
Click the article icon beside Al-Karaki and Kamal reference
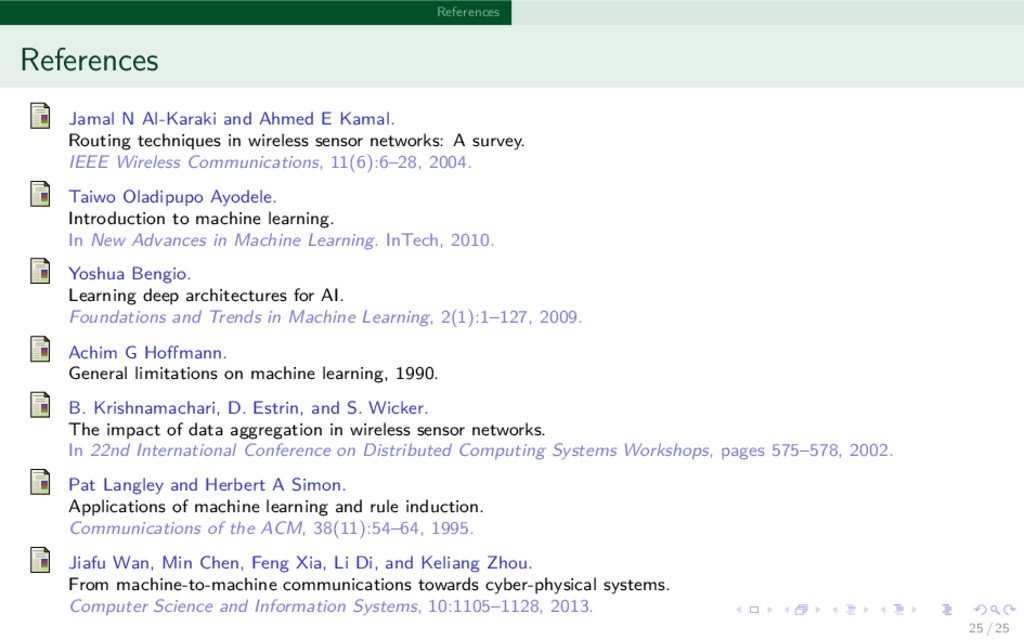(x=40, y=116)
